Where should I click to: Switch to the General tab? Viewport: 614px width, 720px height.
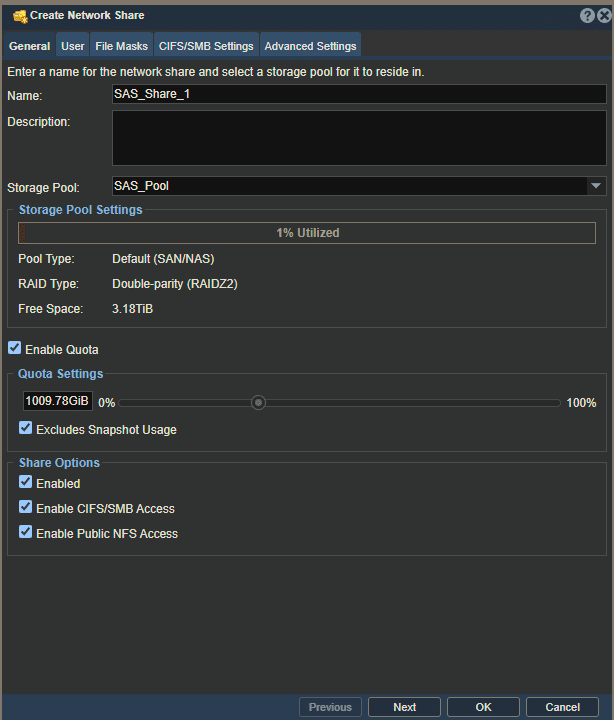(29, 46)
